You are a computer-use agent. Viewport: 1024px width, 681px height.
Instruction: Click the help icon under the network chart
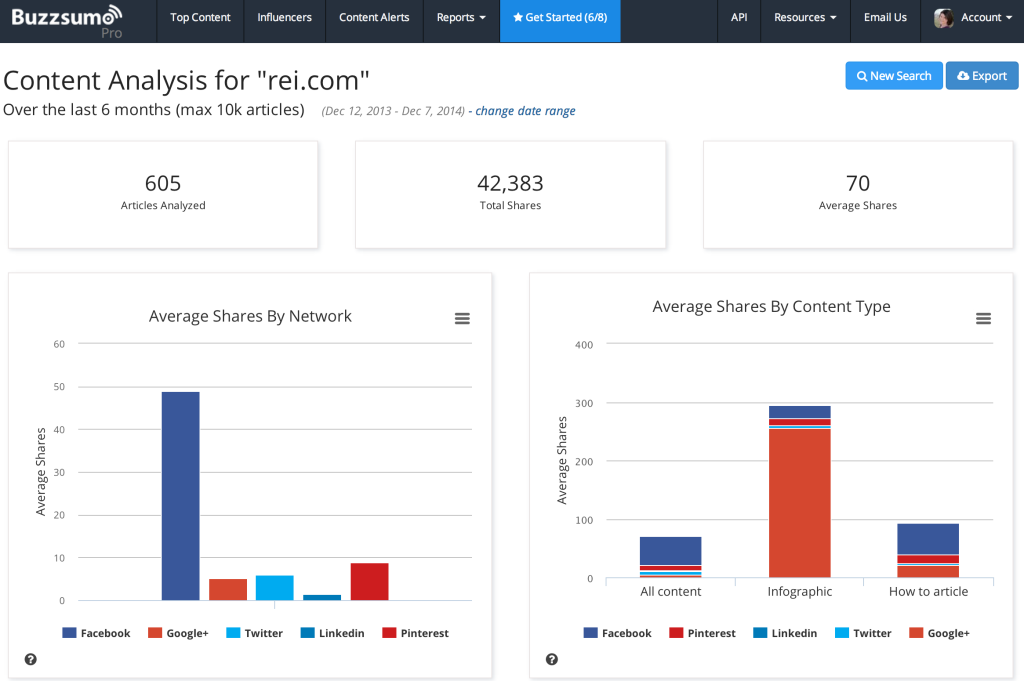[31, 659]
